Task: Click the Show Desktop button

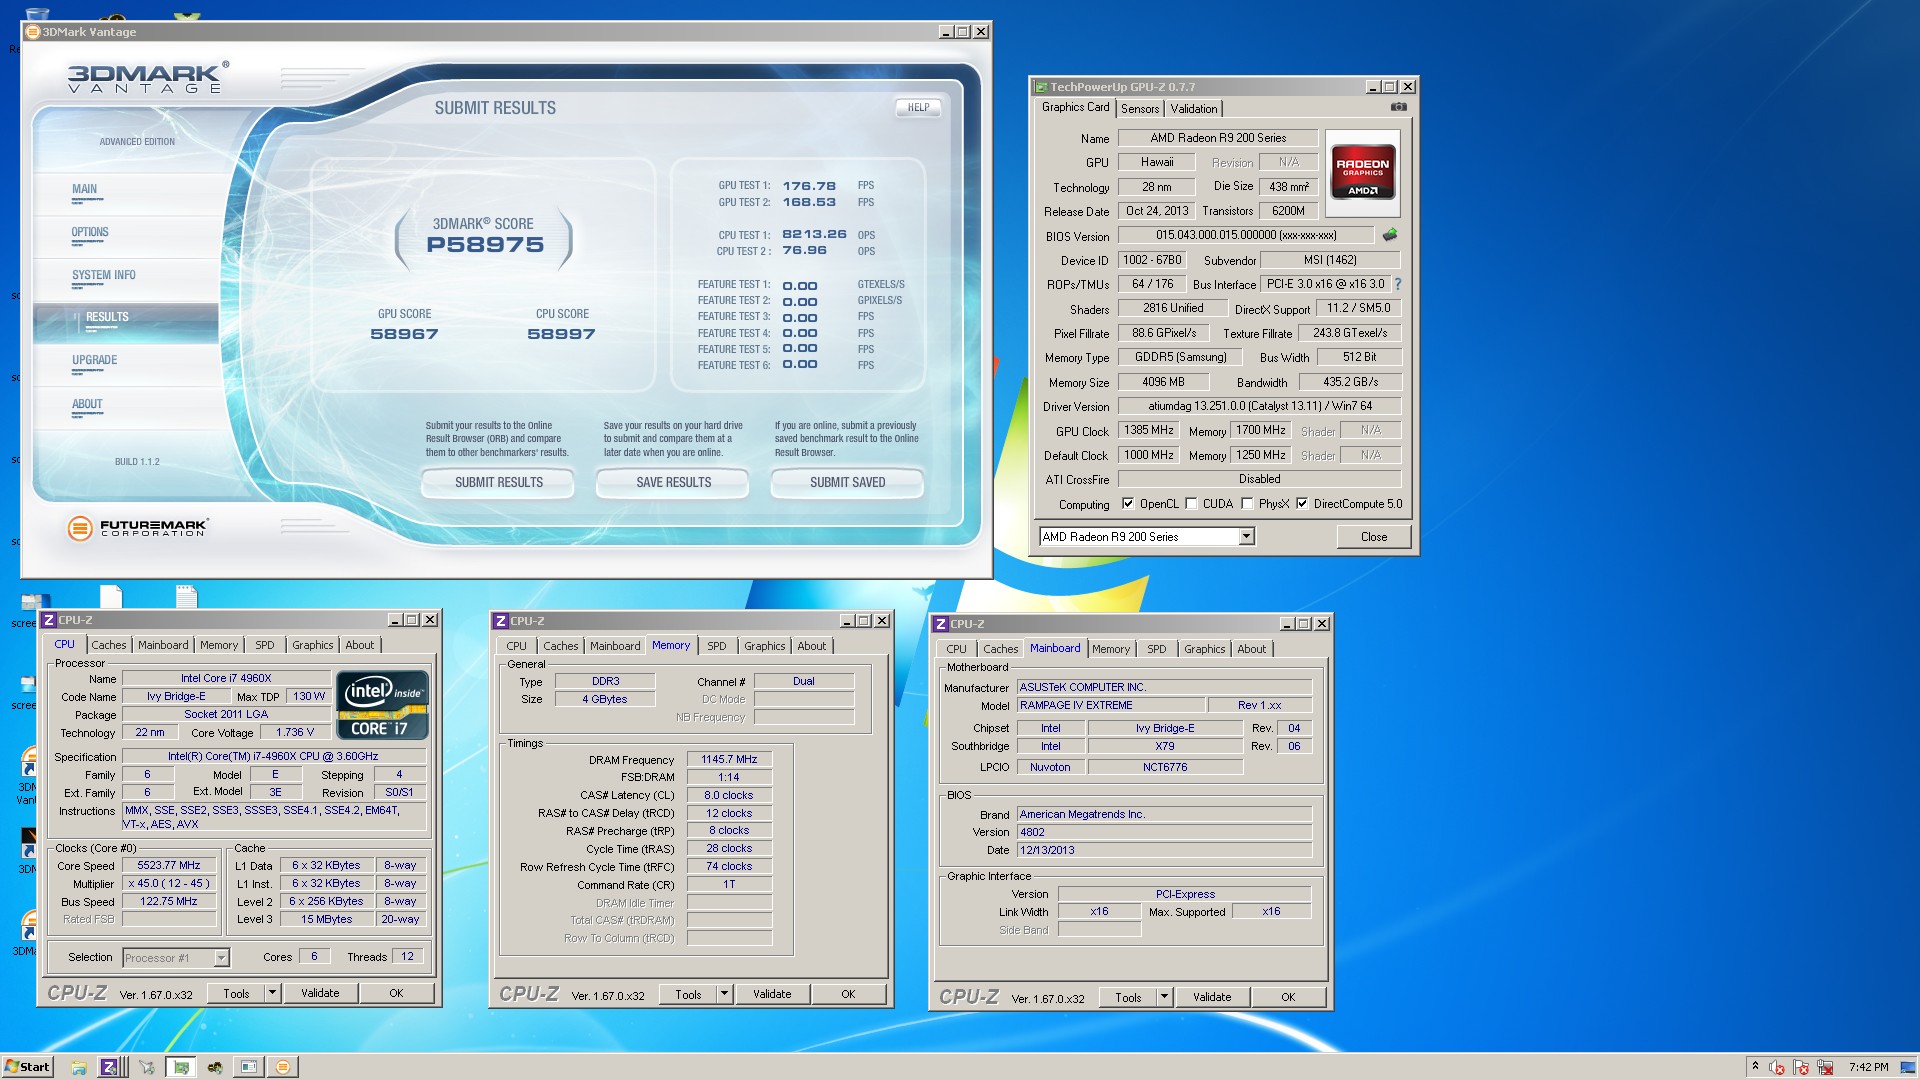Action: coord(1909,1067)
